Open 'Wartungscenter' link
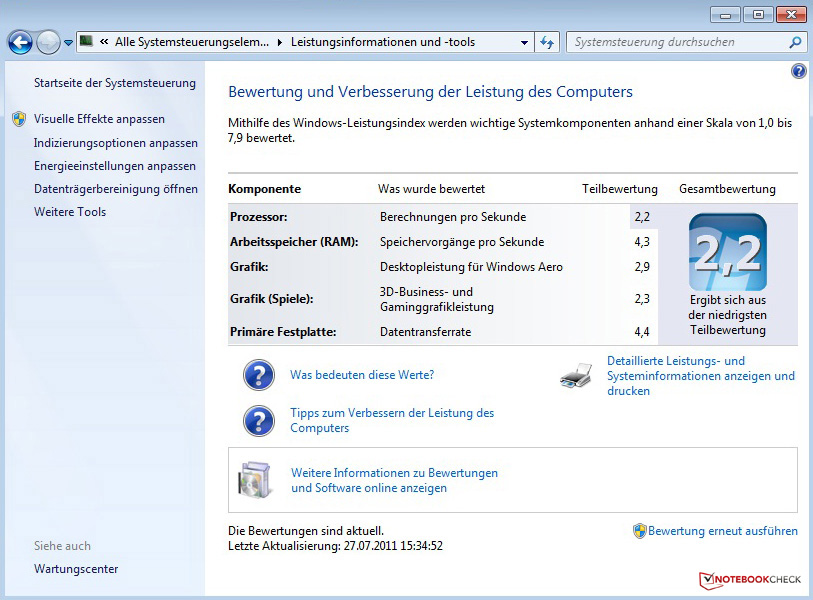Image resolution: width=813 pixels, height=600 pixels. pos(76,569)
